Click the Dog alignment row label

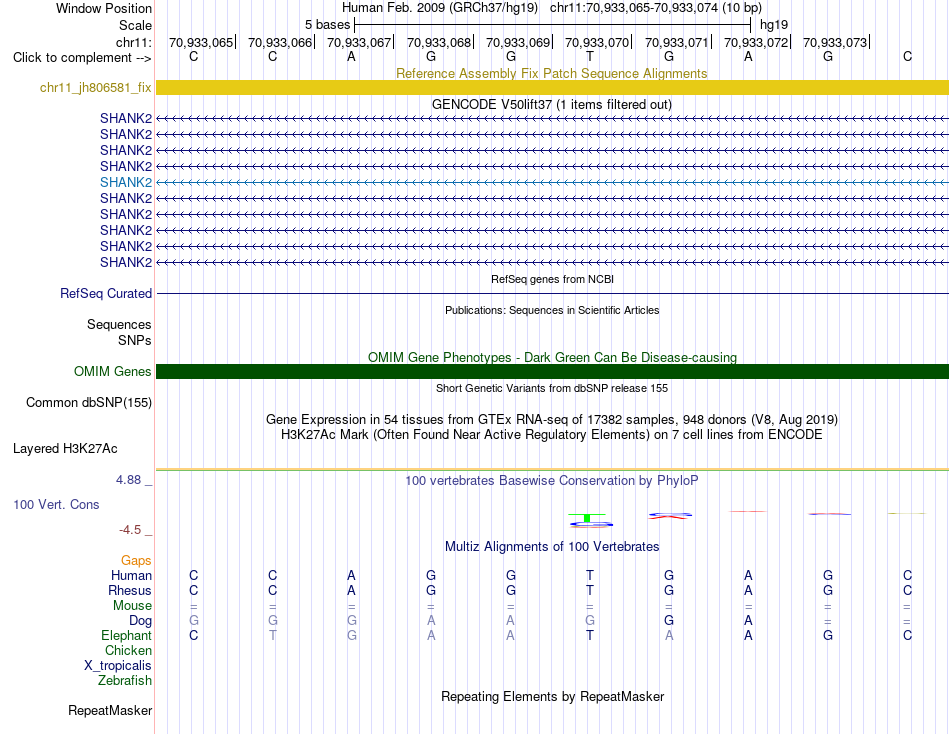click(x=140, y=621)
